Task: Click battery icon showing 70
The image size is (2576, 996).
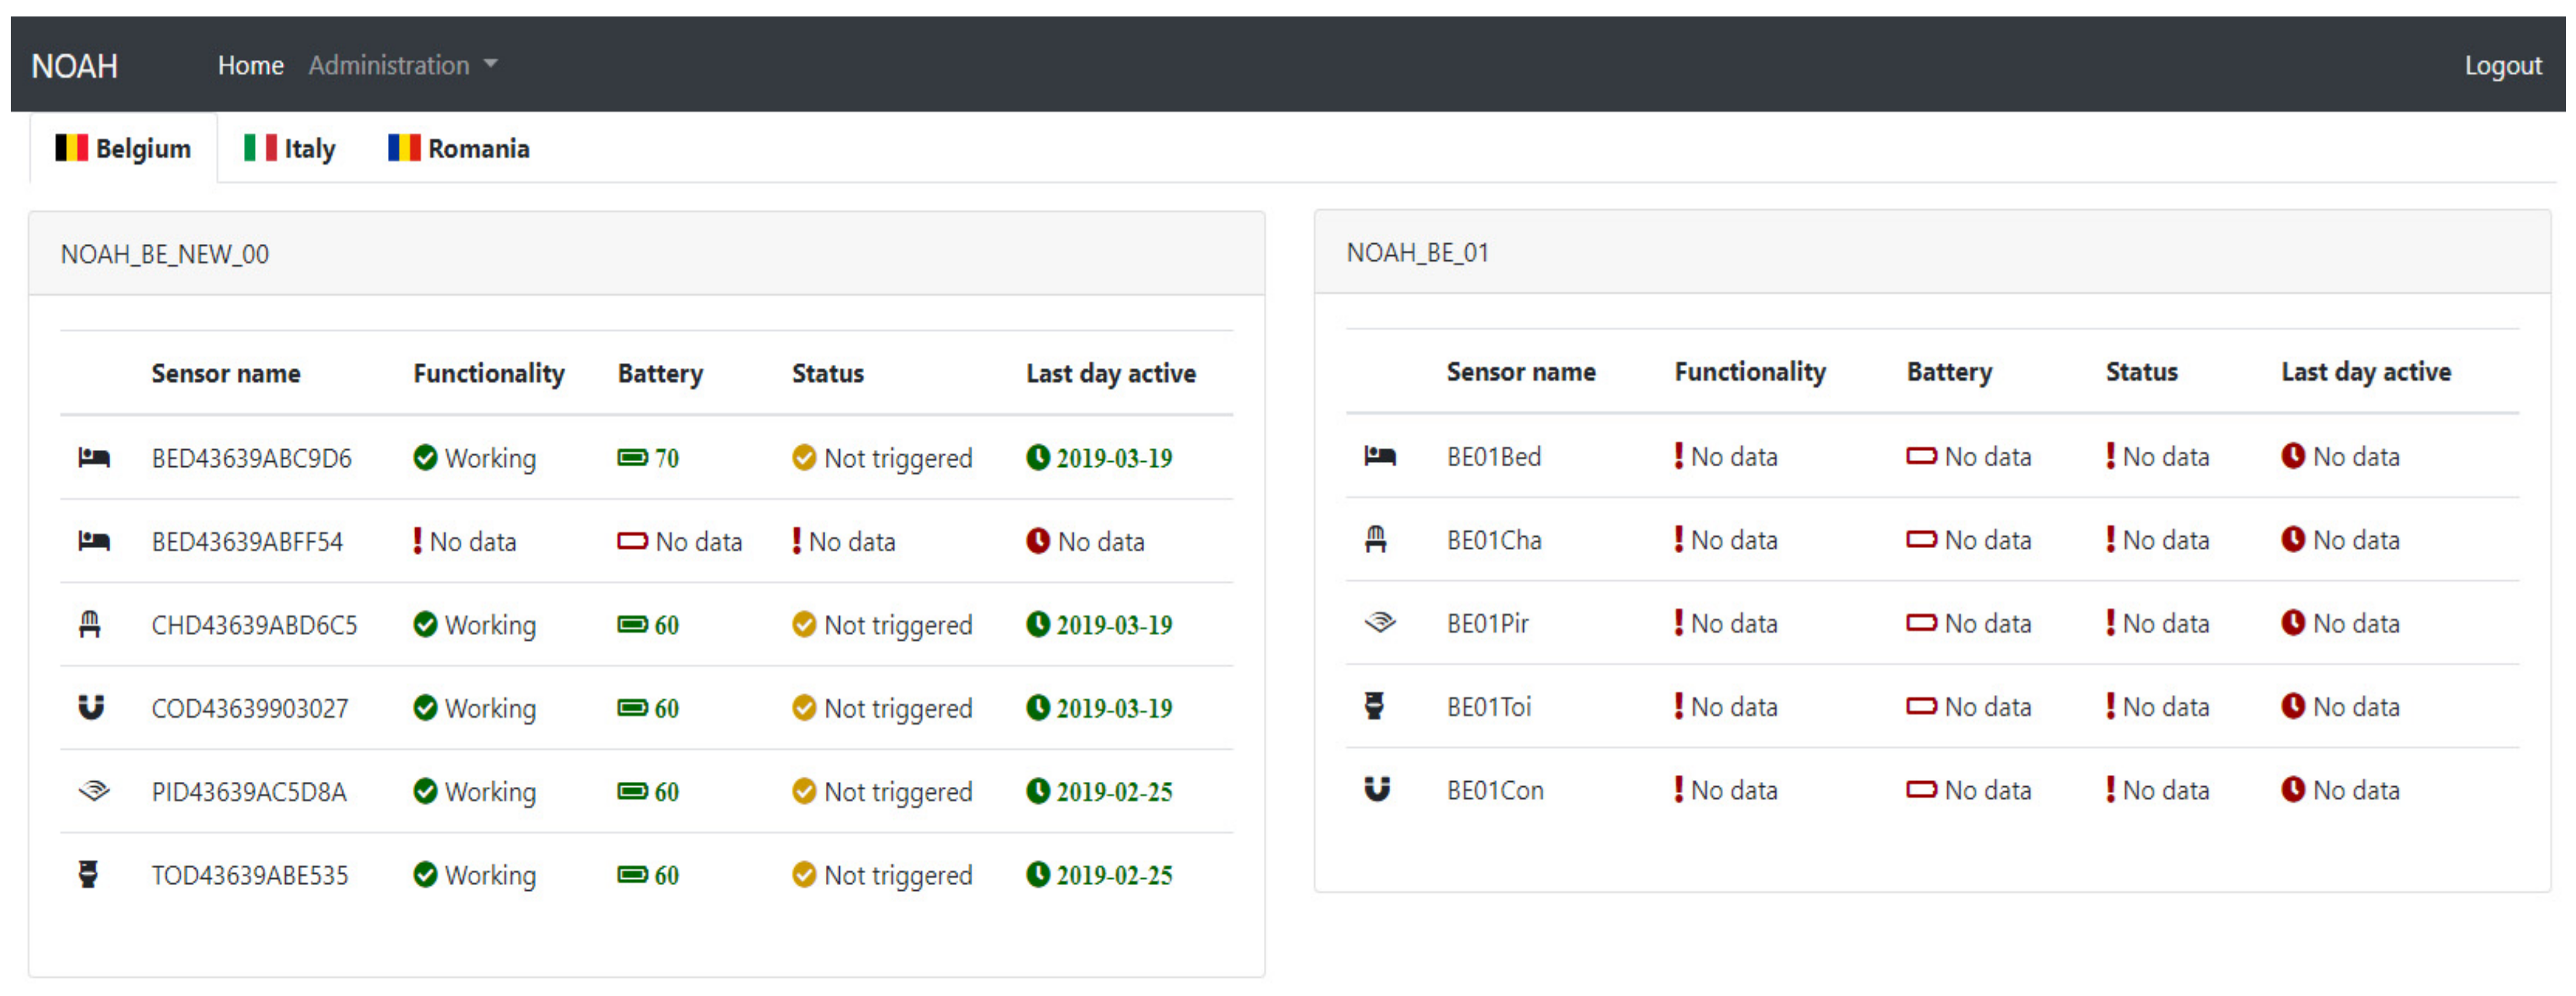Action: [632, 458]
